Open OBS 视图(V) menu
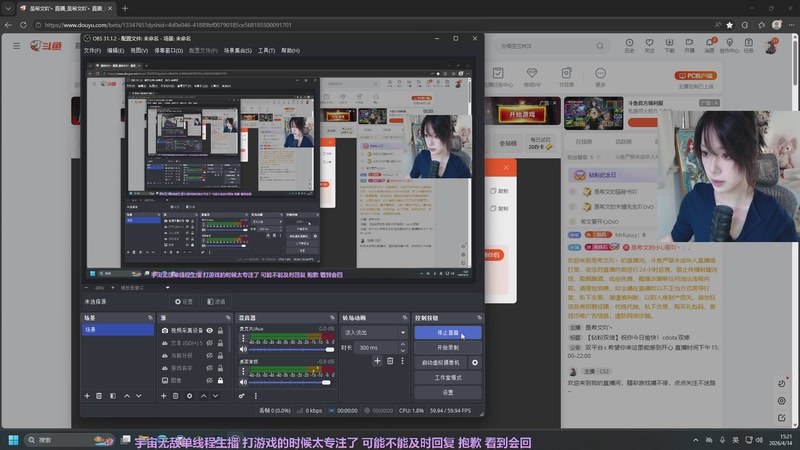800x450 pixels. pos(139,51)
